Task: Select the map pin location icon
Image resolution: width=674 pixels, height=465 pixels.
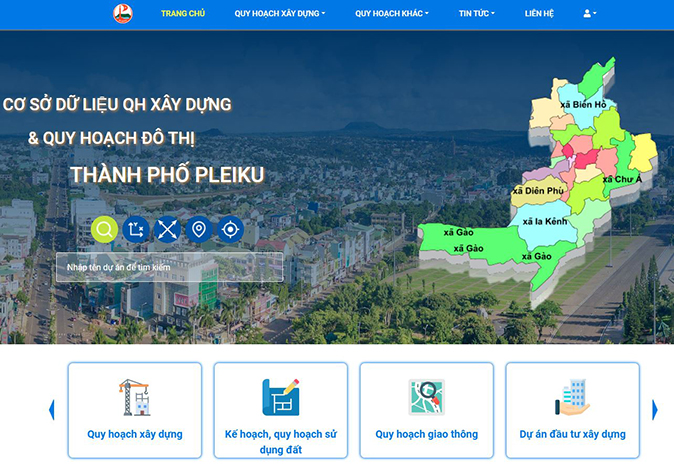Action: click(199, 229)
